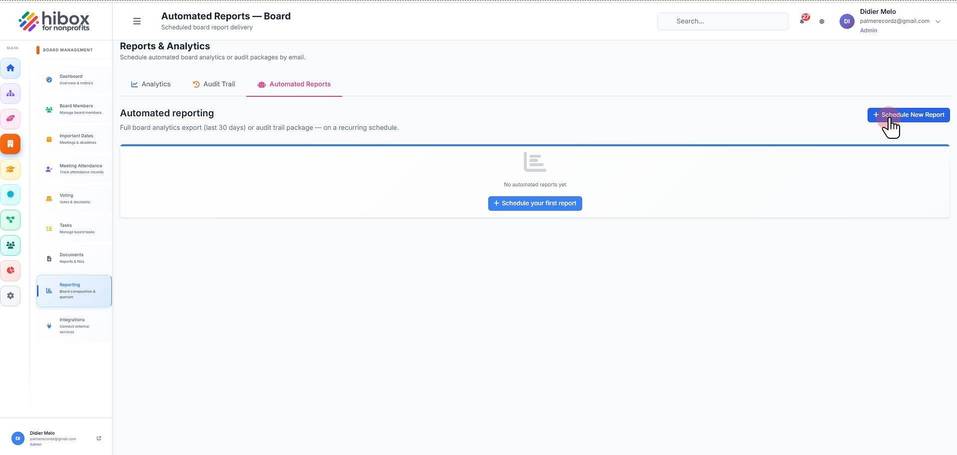957x455 pixels.
Task: Open the settings gear in the rail
Action: tap(10, 296)
